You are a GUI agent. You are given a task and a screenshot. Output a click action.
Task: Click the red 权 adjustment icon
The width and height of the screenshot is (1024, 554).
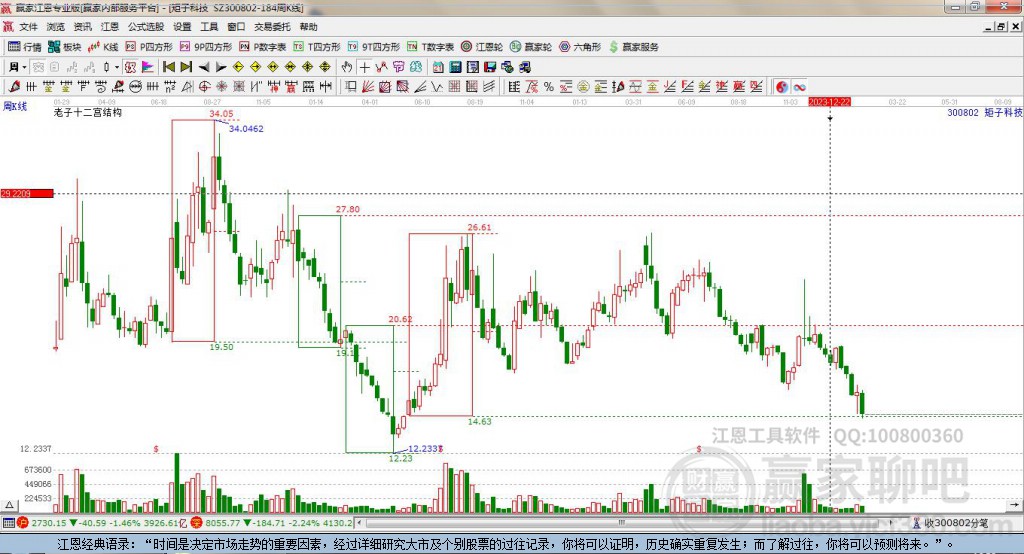click(130, 67)
